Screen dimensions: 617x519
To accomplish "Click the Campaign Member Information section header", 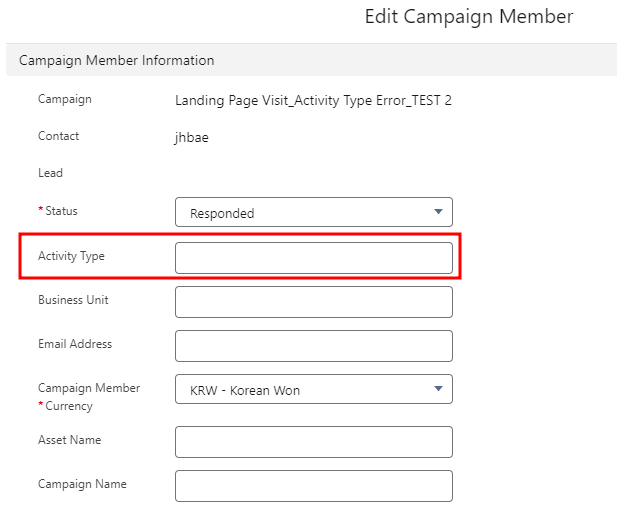I will coord(116,60).
